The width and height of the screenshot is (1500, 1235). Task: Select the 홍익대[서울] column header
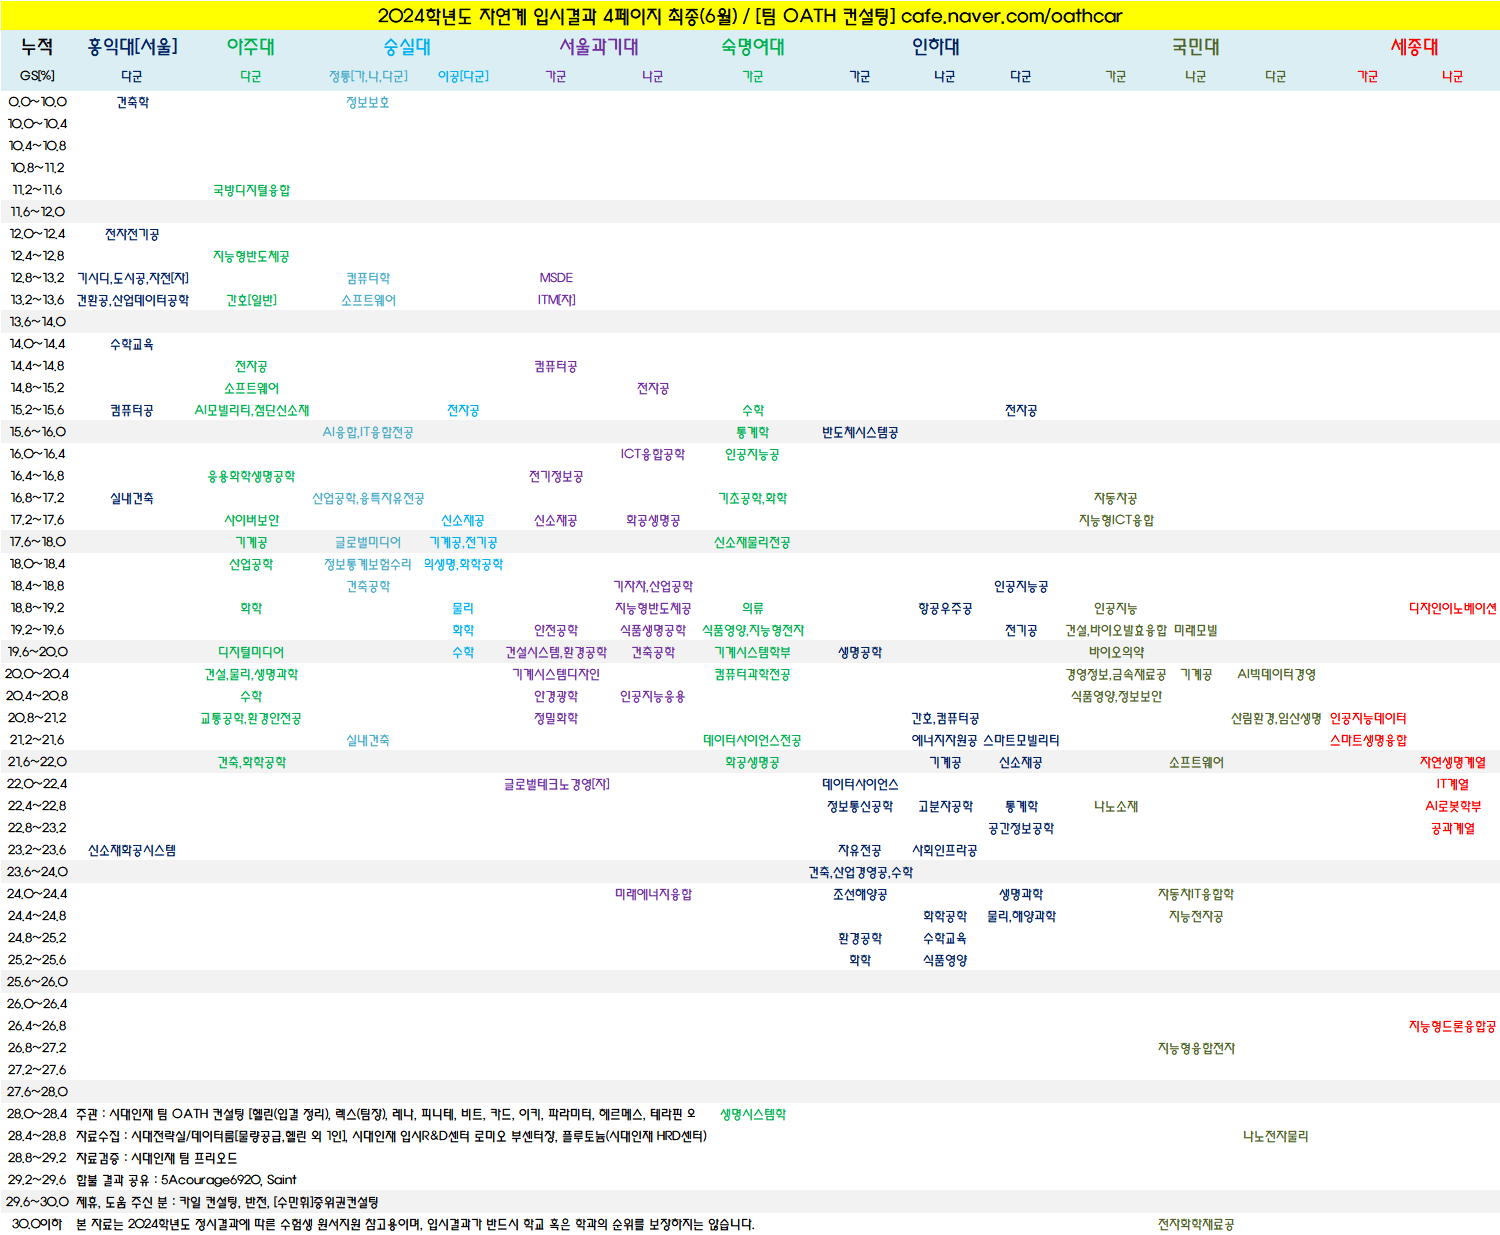pyautogui.click(x=132, y=47)
